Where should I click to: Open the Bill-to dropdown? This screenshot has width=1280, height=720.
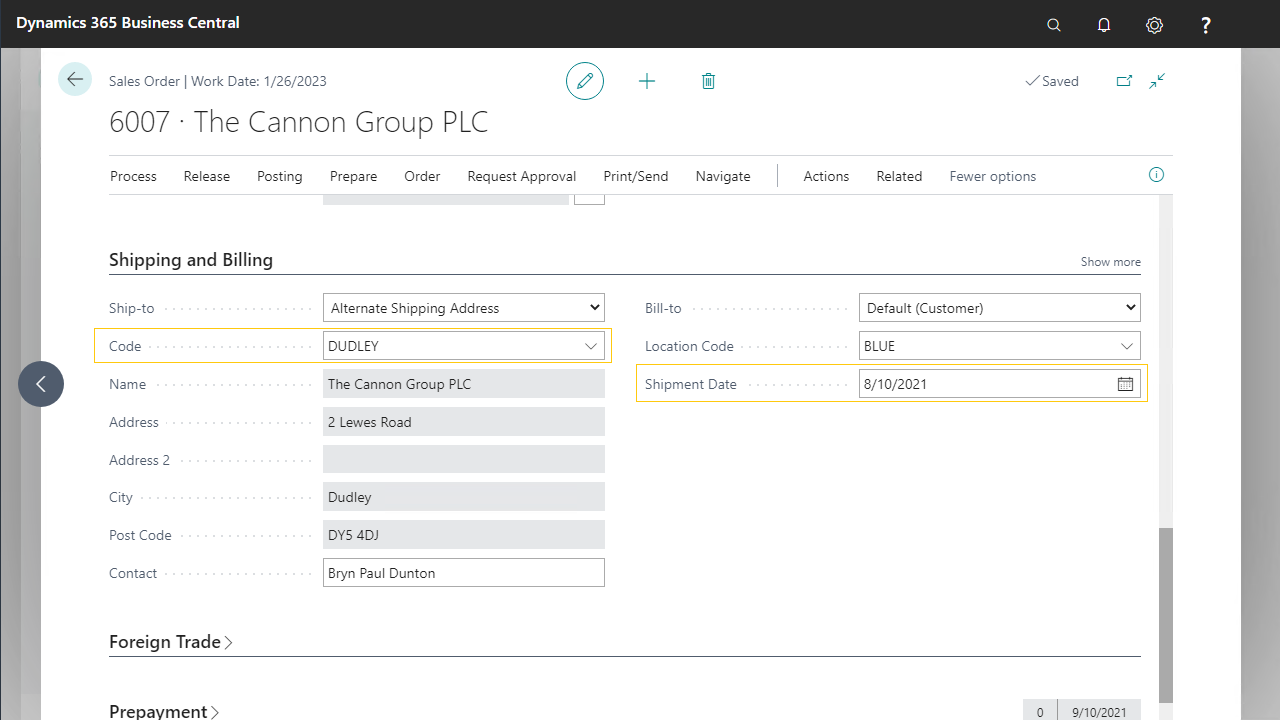click(x=1000, y=308)
